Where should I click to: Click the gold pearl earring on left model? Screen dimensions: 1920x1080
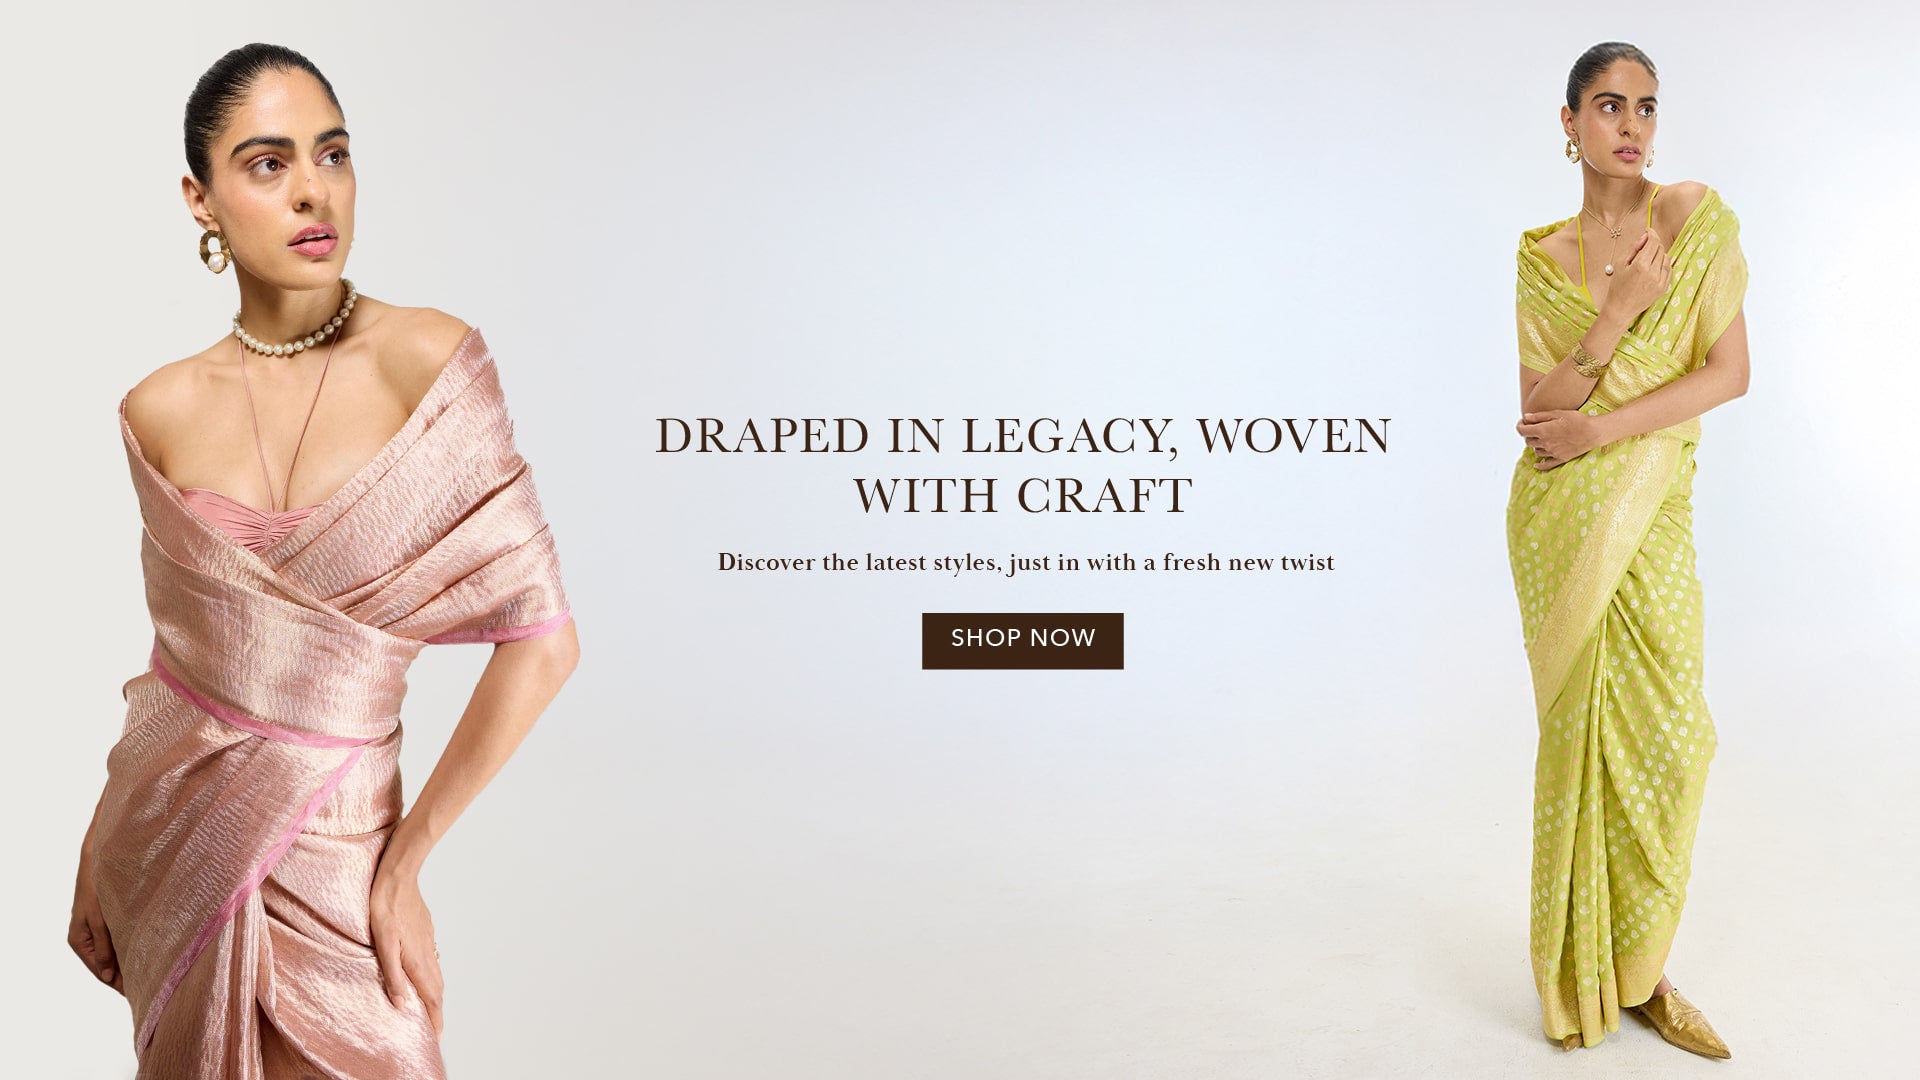pos(214,251)
